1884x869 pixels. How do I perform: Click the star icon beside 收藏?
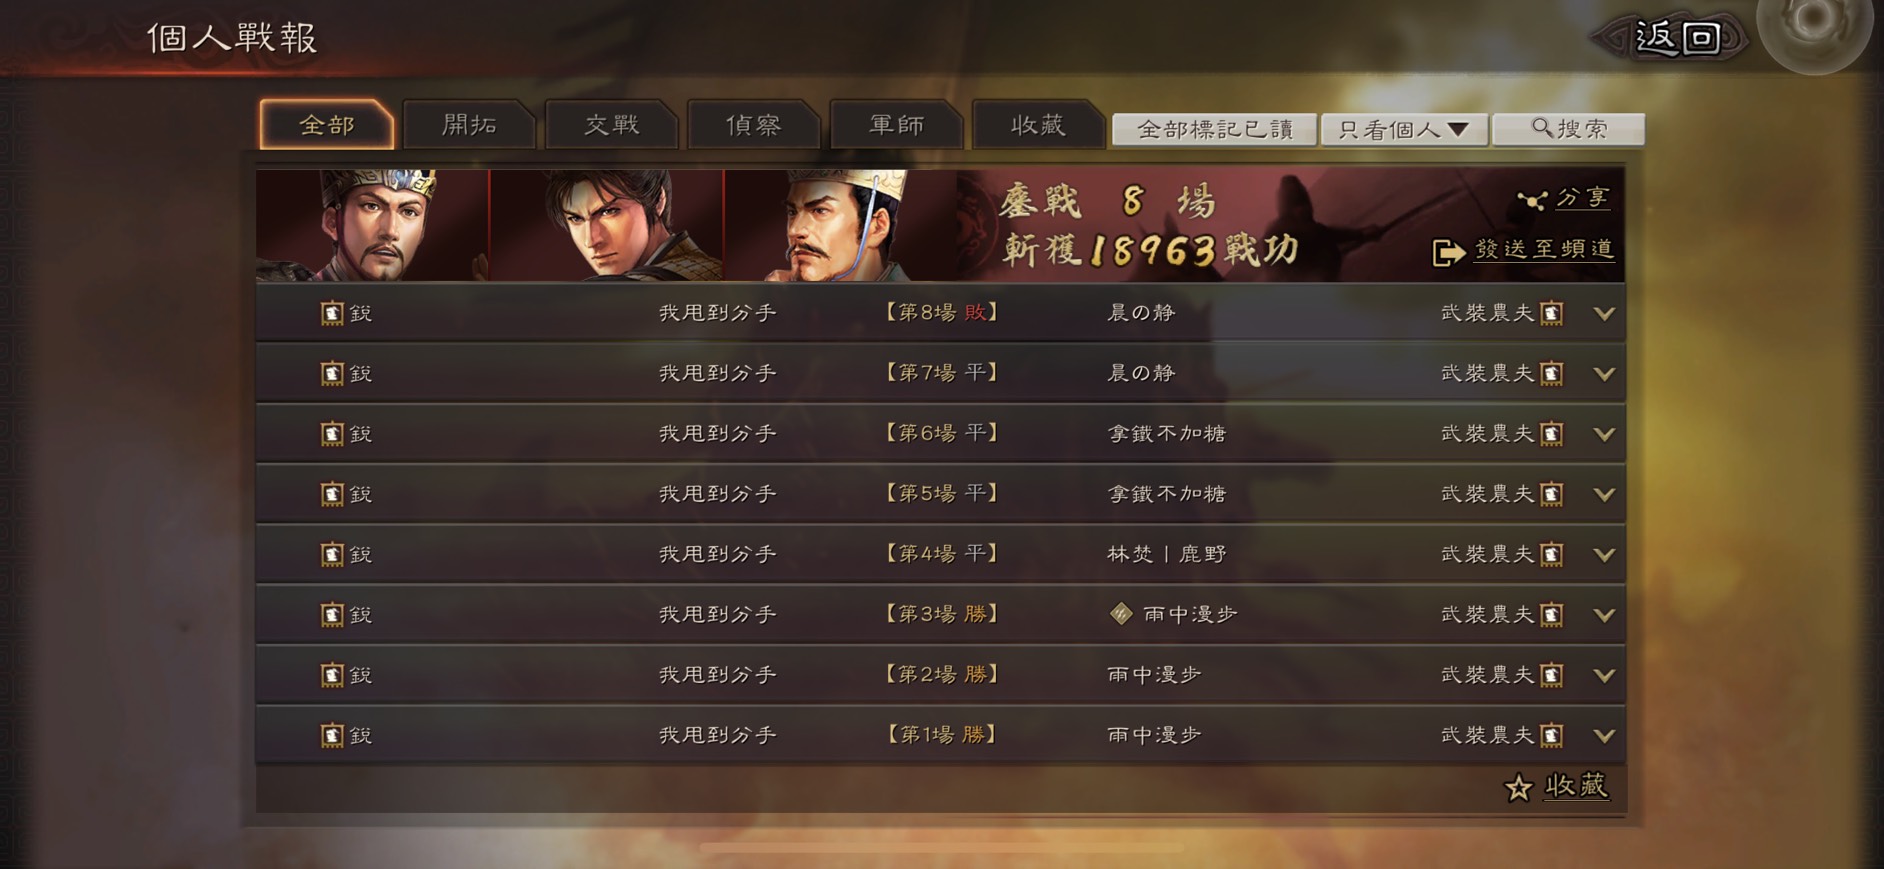pos(1518,788)
